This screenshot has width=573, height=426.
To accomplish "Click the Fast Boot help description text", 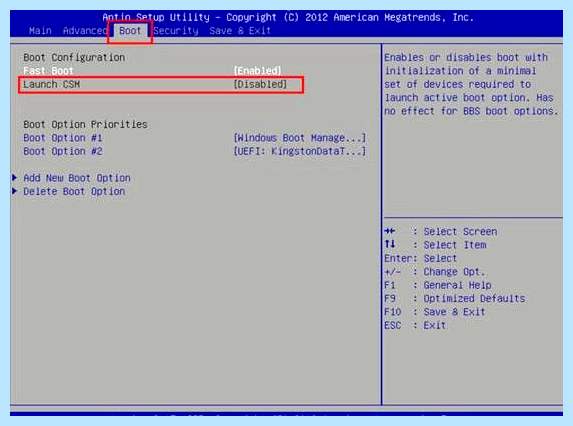I will click(471, 84).
